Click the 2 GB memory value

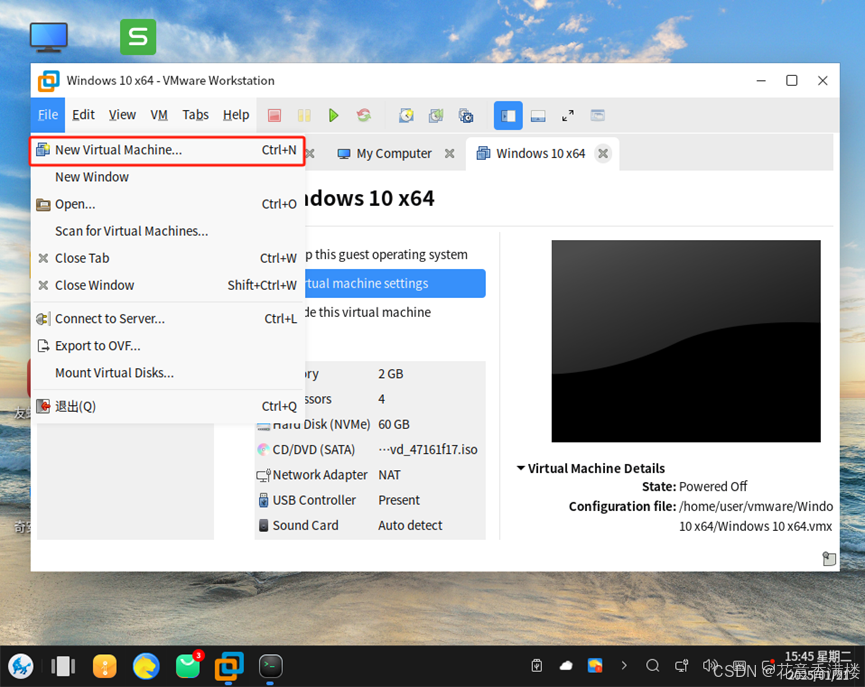pyautogui.click(x=391, y=374)
